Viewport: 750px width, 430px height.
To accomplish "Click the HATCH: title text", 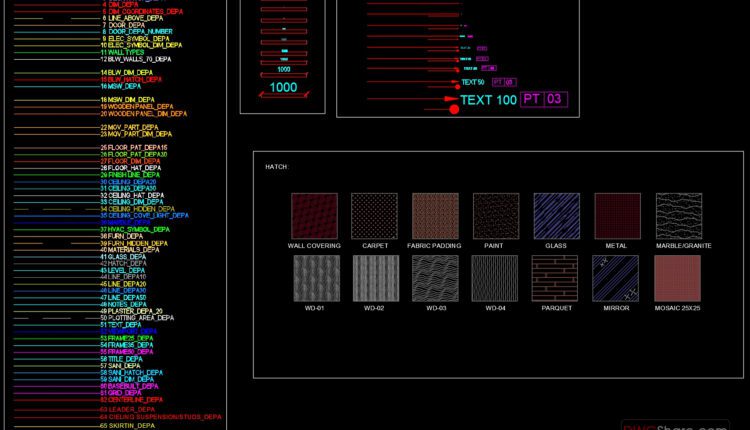I will [277, 167].
